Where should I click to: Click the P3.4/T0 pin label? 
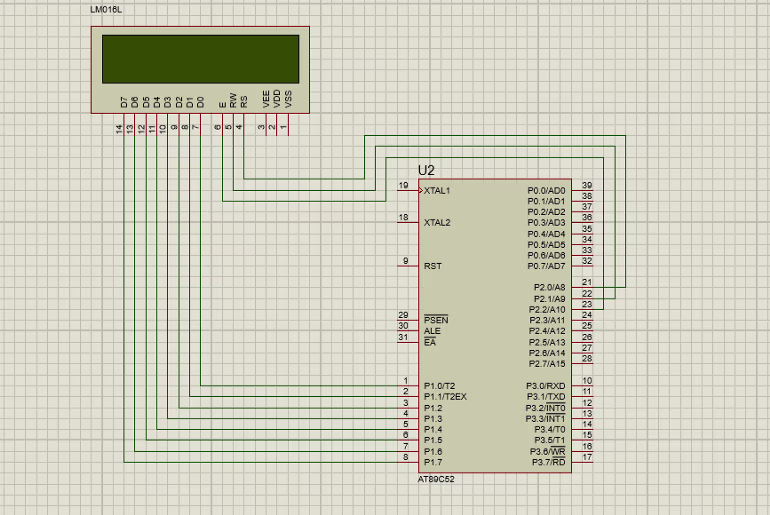pyautogui.click(x=550, y=429)
